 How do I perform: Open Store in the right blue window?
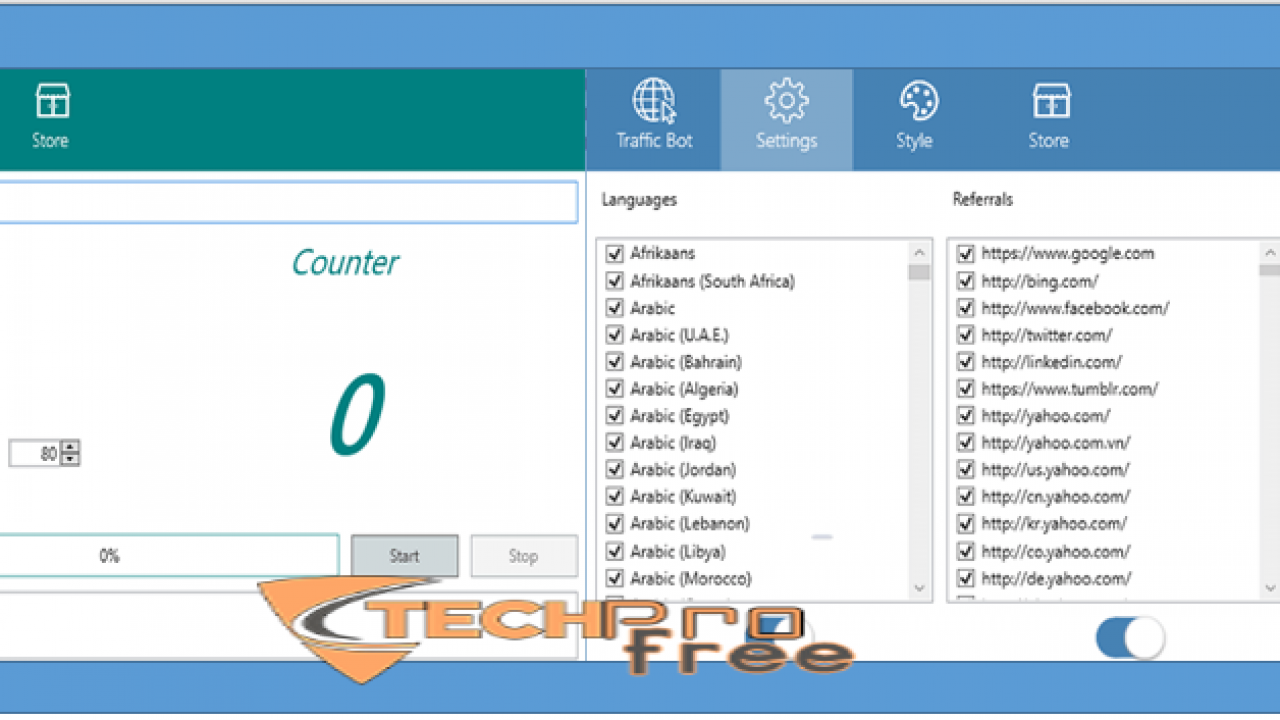click(x=1048, y=117)
